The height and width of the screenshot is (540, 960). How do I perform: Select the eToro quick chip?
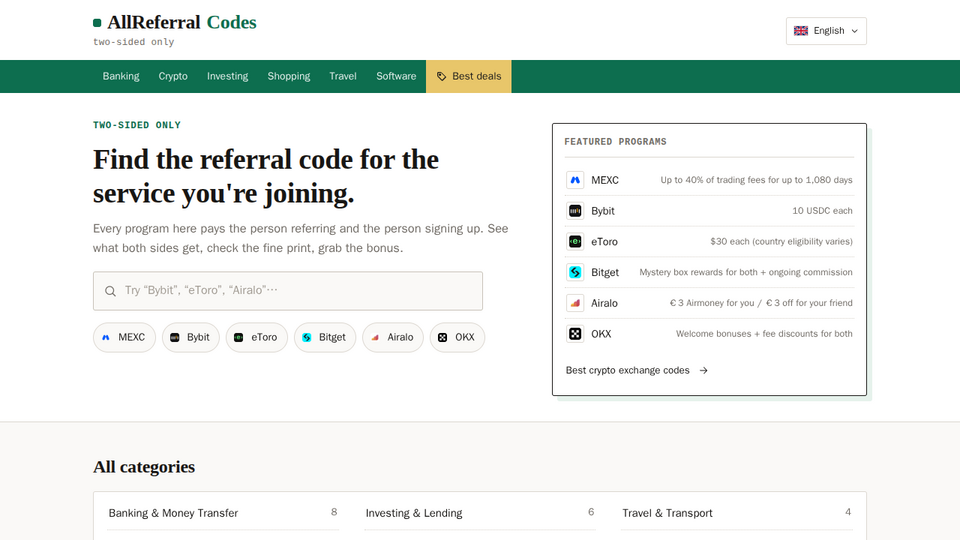[x=257, y=337]
